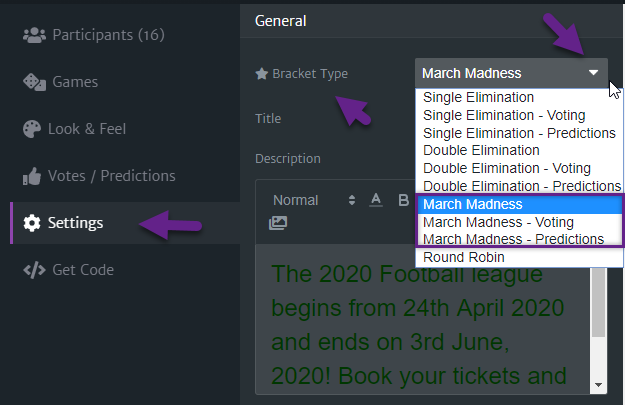
Task: Click the Participants people icon
Action: point(34,35)
